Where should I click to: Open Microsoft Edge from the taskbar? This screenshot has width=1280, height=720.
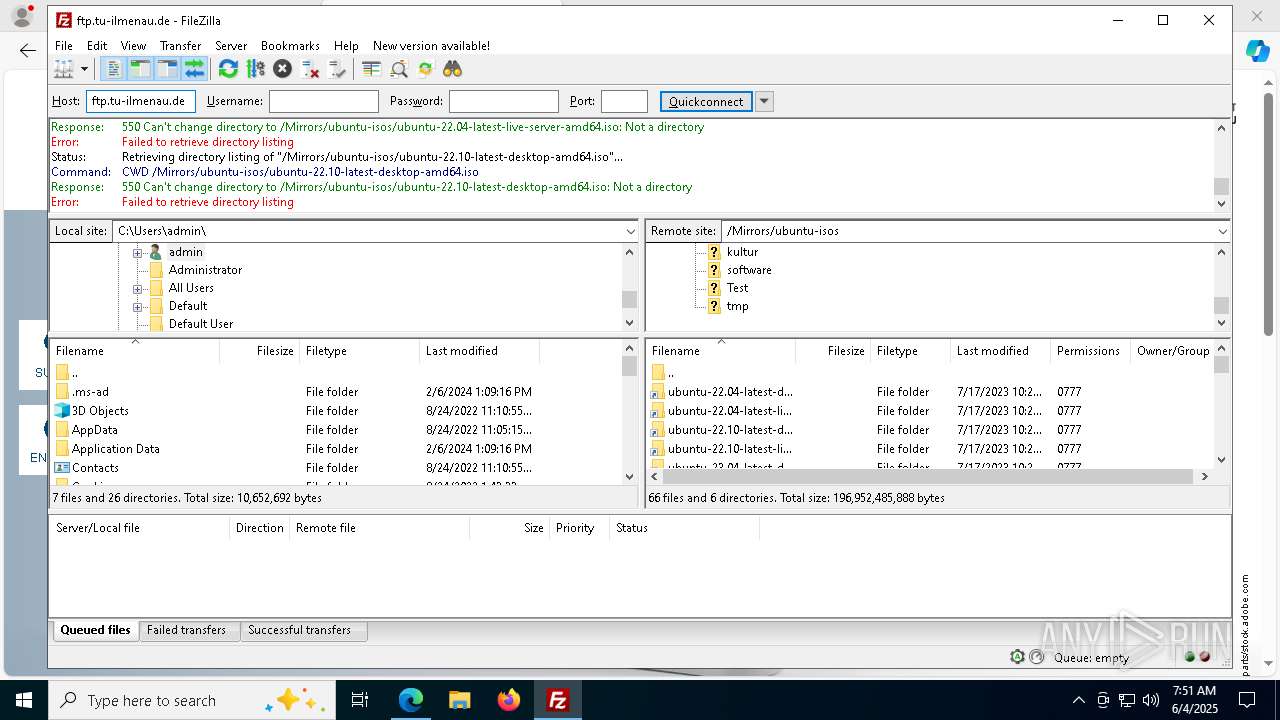pyautogui.click(x=411, y=700)
